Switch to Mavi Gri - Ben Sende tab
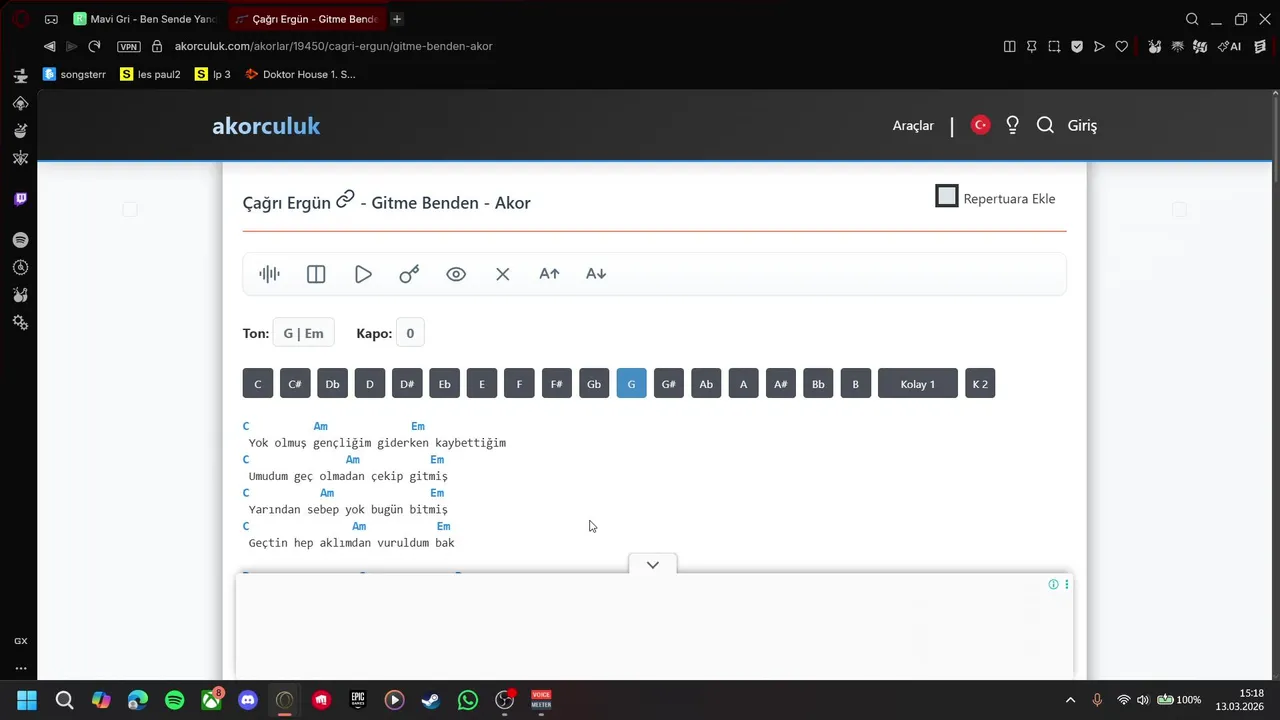Image resolution: width=1280 pixels, height=720 pixels. pyautogui.click(x=146, y=19)
